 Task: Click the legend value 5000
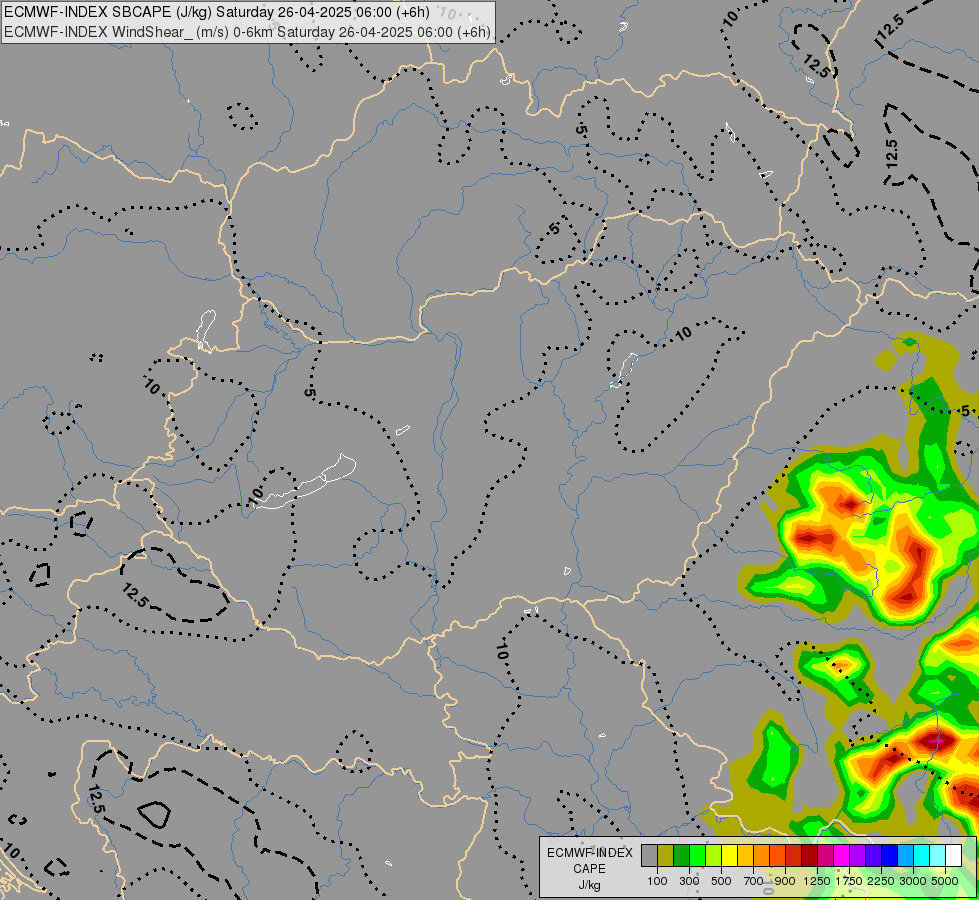pos(945,881)
